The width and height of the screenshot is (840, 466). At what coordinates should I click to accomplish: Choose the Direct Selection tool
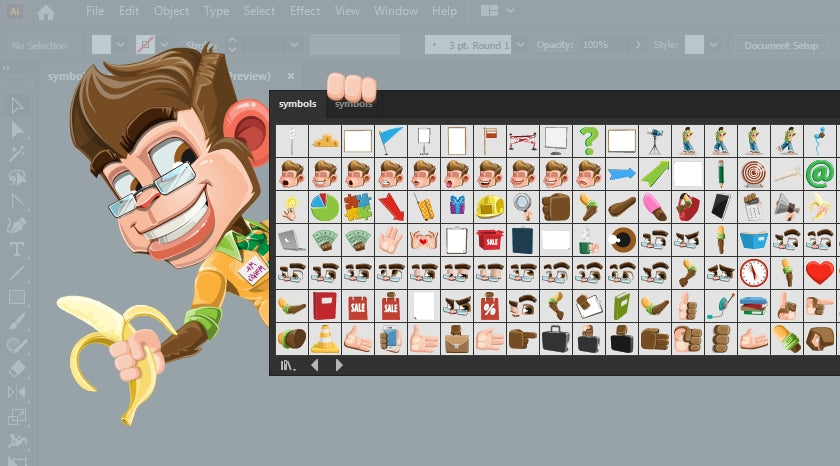point(17,129)
